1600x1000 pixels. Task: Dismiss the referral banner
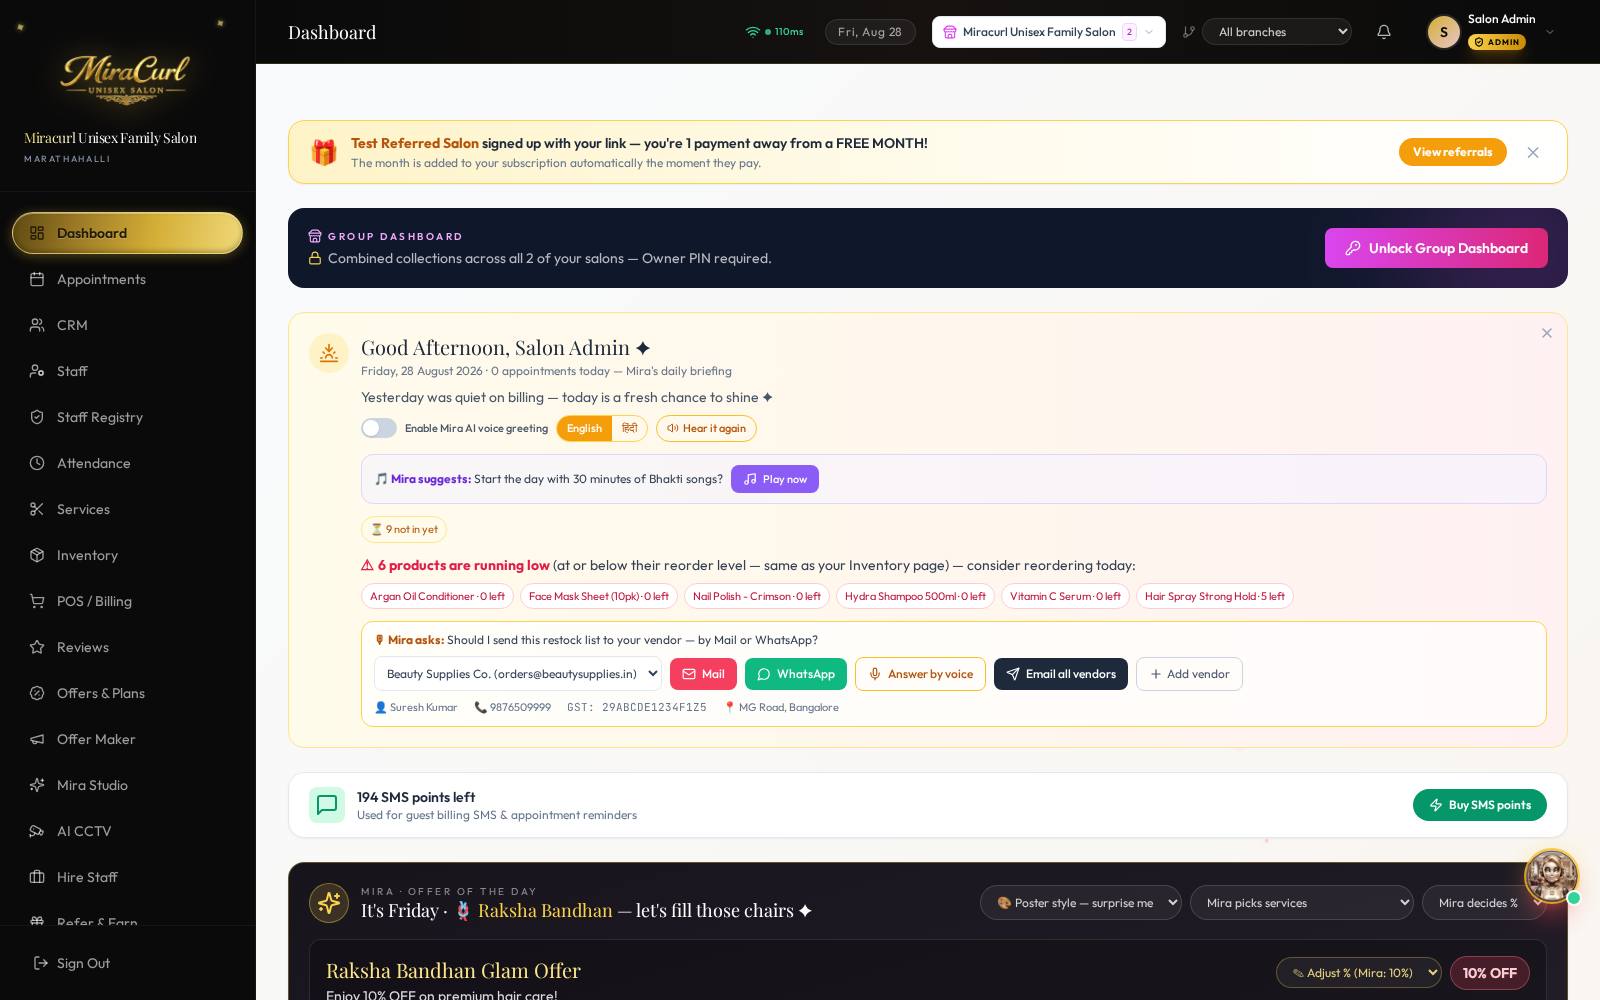point(1533,152)
